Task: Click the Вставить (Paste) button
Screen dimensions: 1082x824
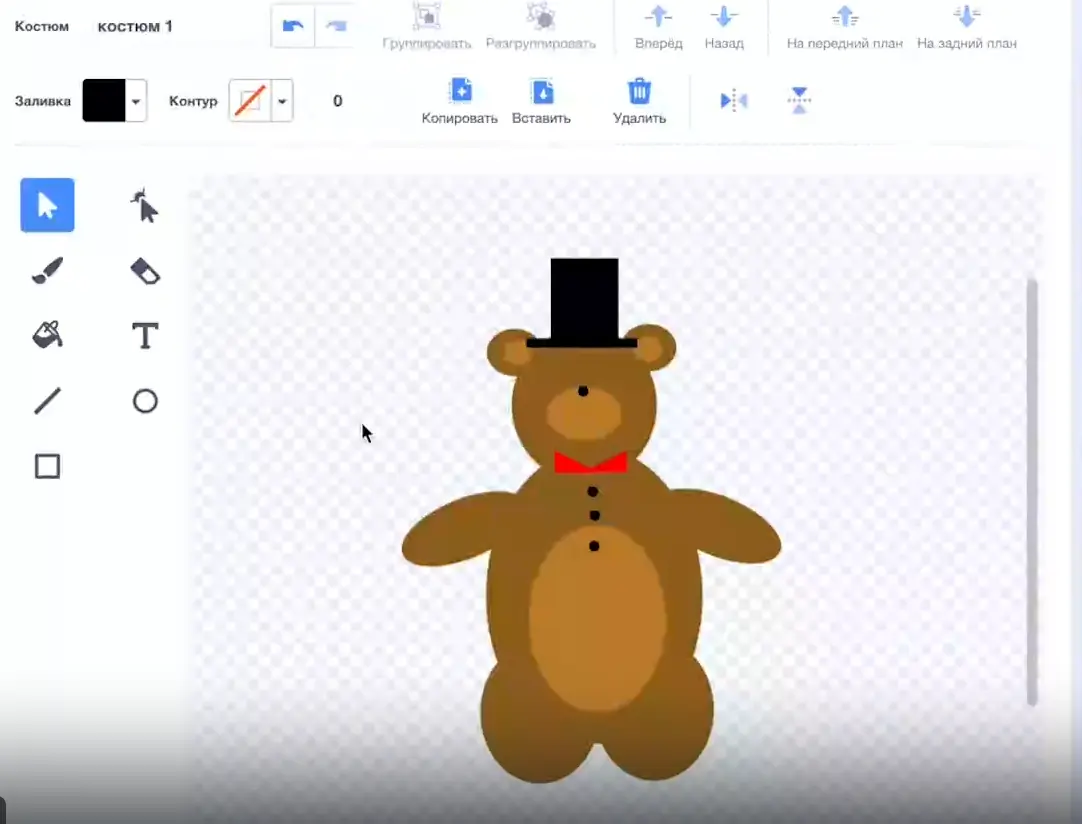Action: point(542,101)
